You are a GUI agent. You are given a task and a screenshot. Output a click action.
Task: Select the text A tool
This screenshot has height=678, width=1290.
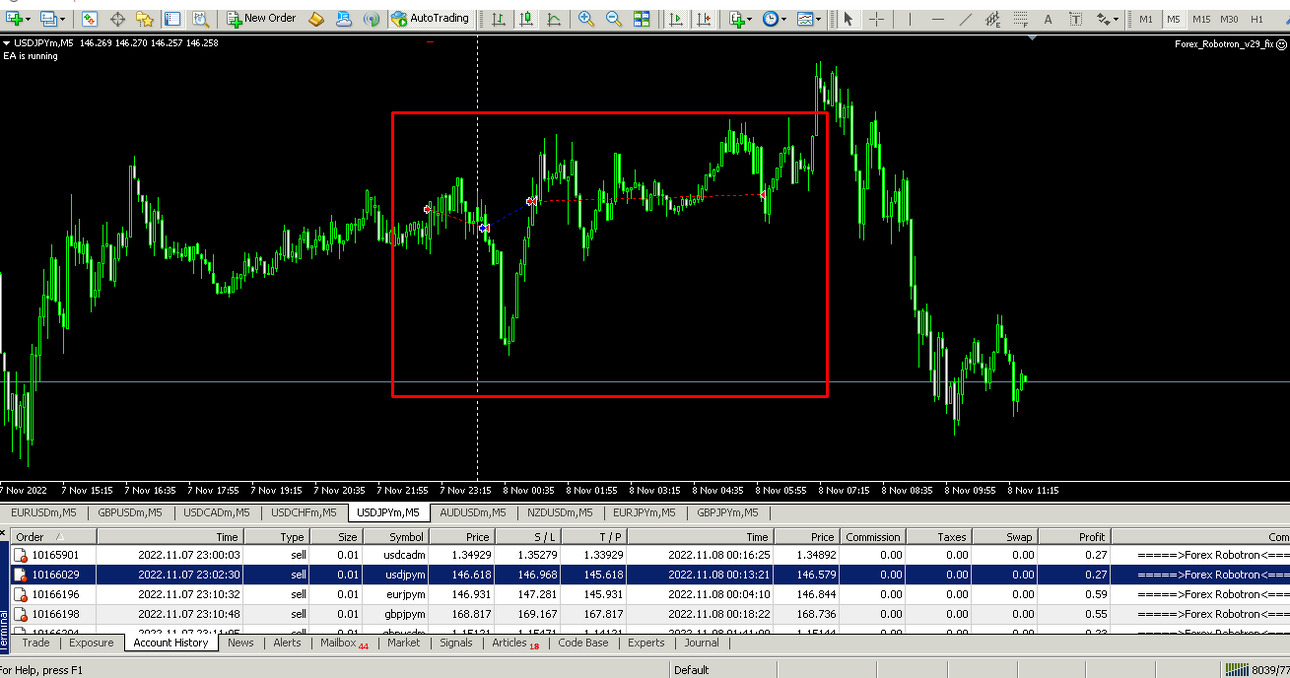click(x=1047, y=19)
